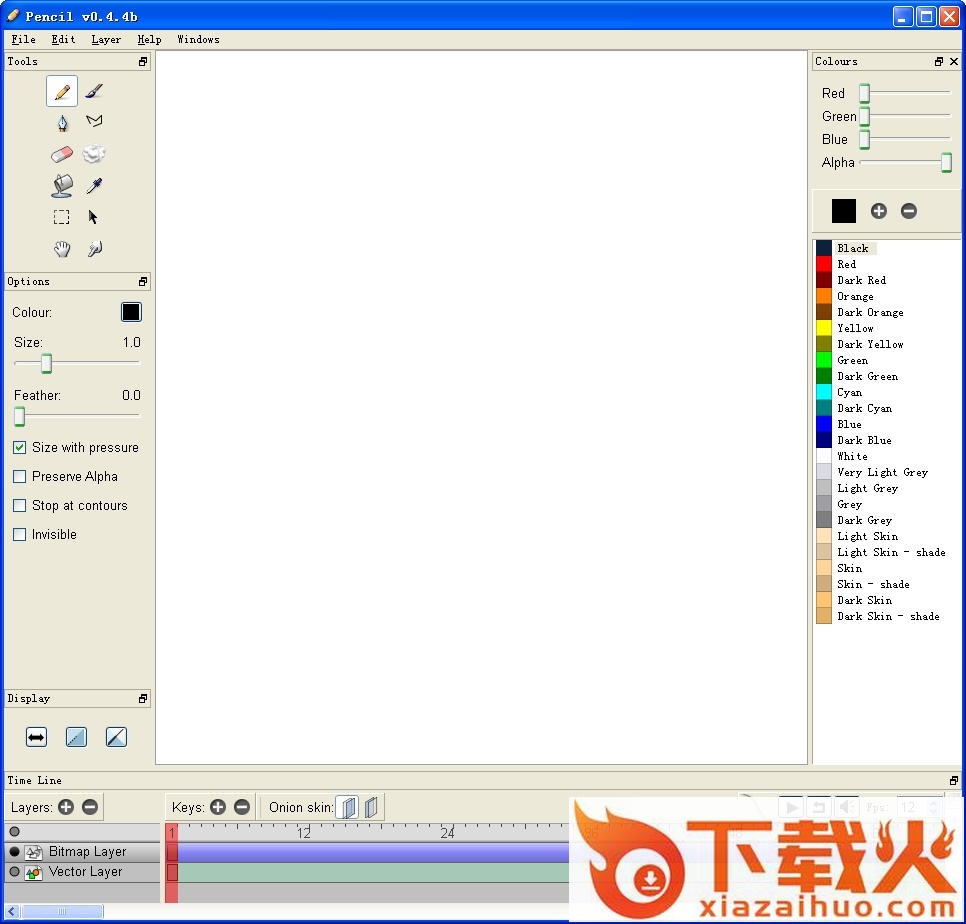Image resolution: width=966 pixels, height=924 pixels.
Task: Enable Invisible checkbox
Action: (20, 535)
